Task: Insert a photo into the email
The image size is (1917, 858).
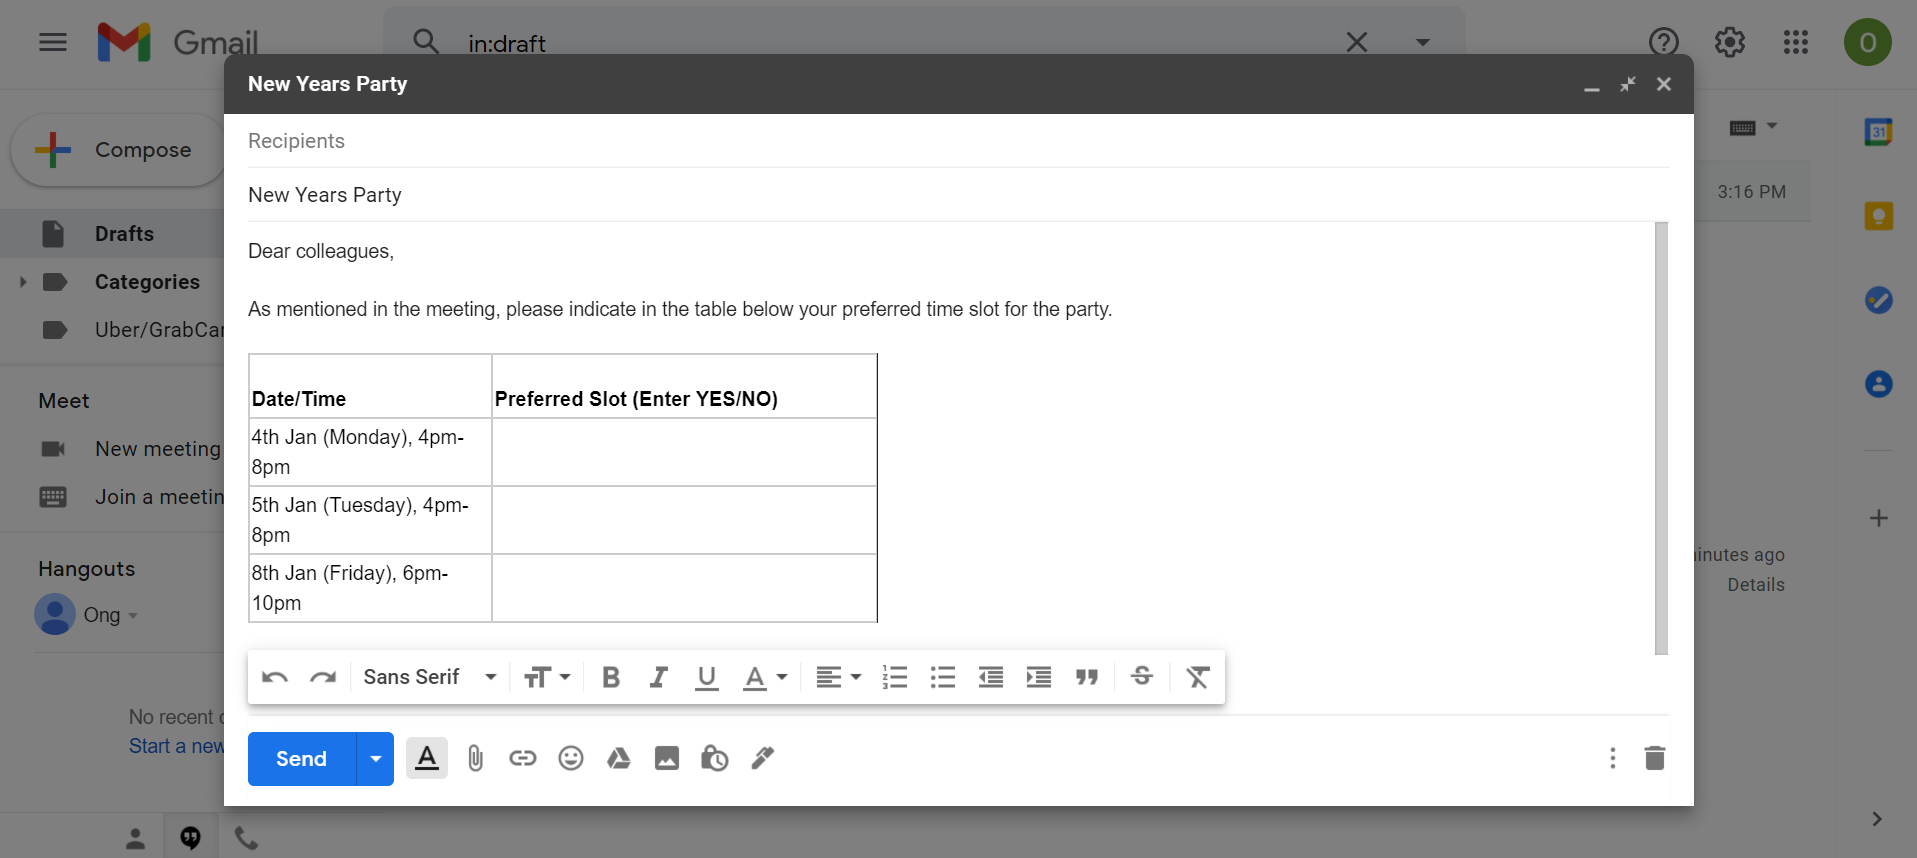Action: click(667, 759)
